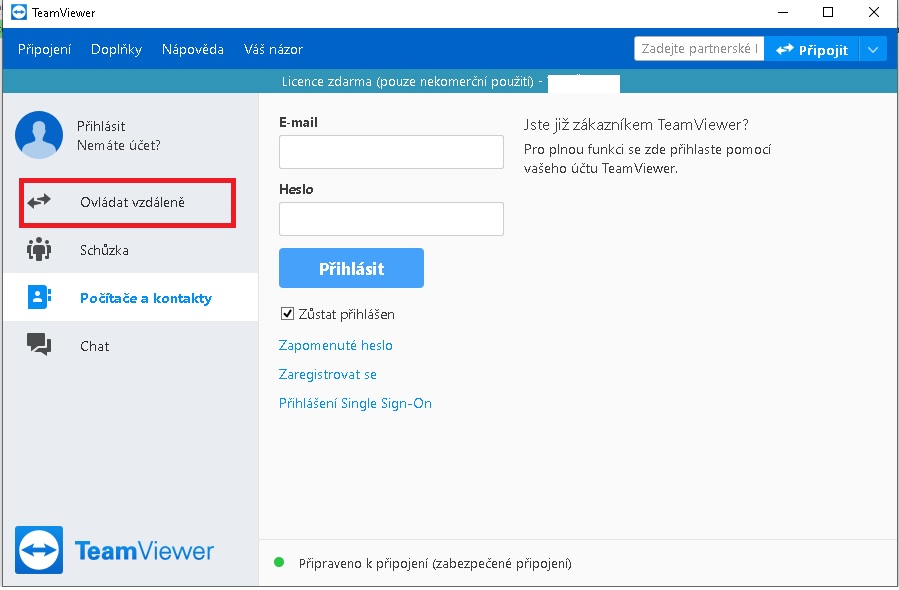Click the green connection status indicator
The height and width of the screenshot is (590, 899).
pyautogui.click(x=279, y=562)
